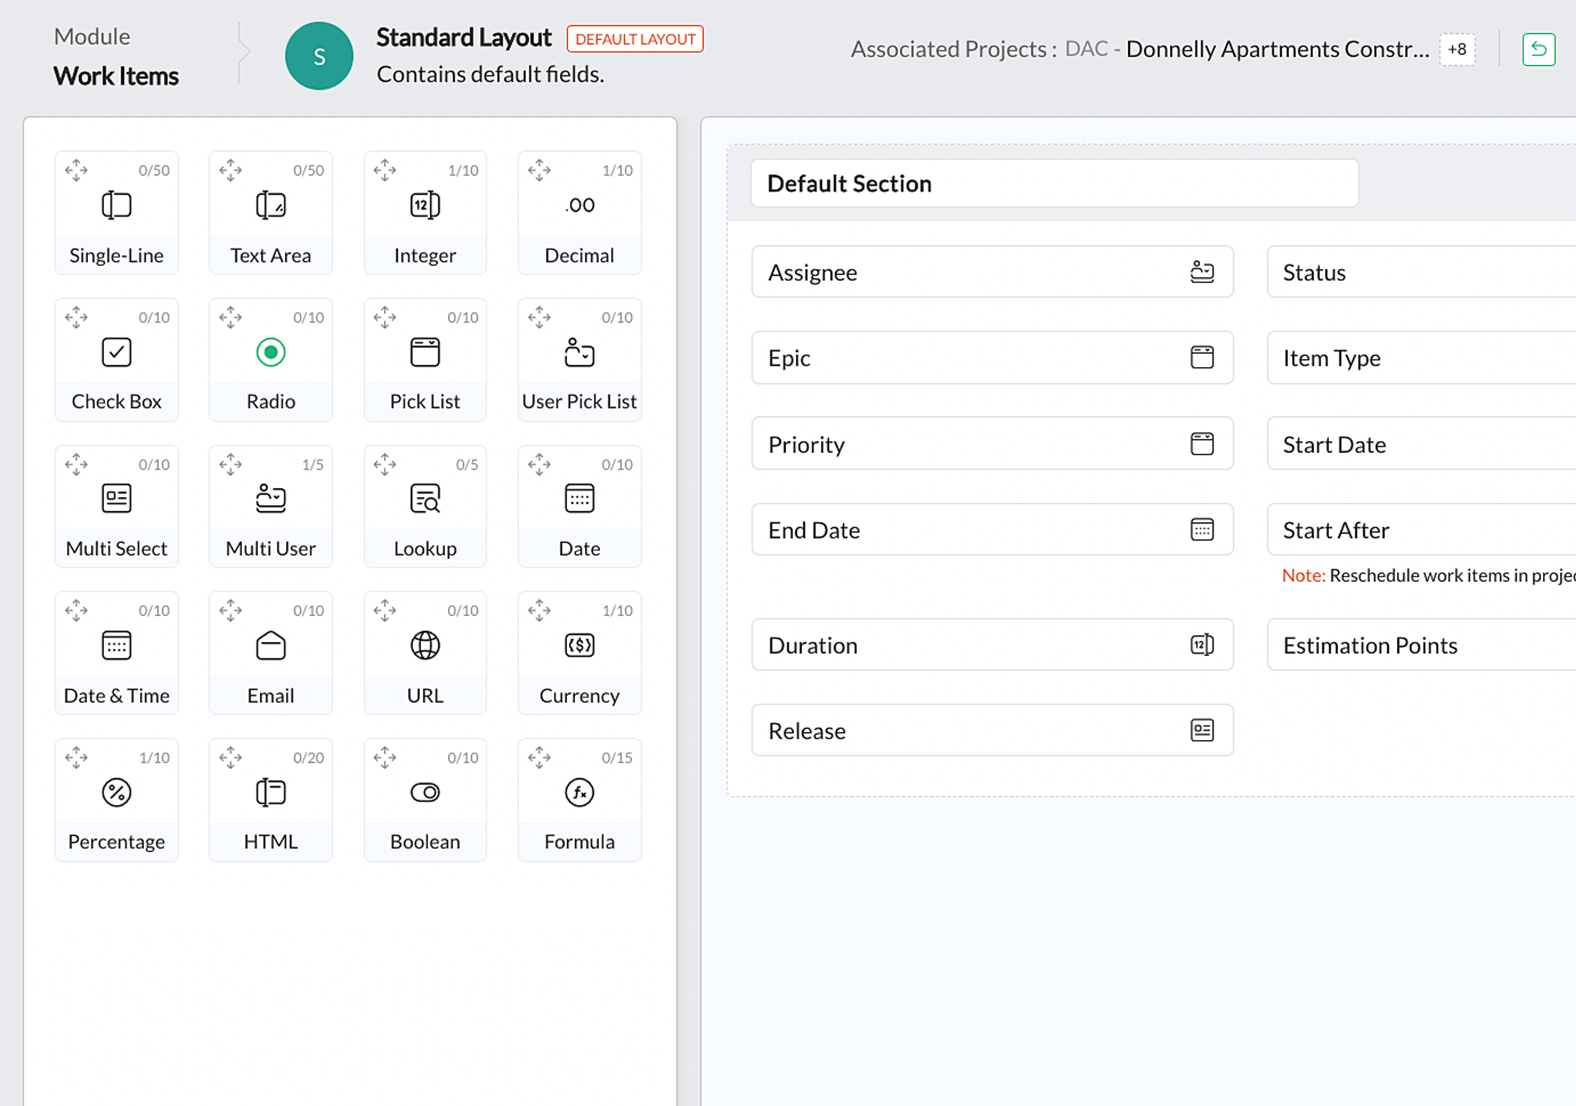The height and width of the screenshot is (1106, 1576).
Task: Select the End Date field
Action: point(992,529)
